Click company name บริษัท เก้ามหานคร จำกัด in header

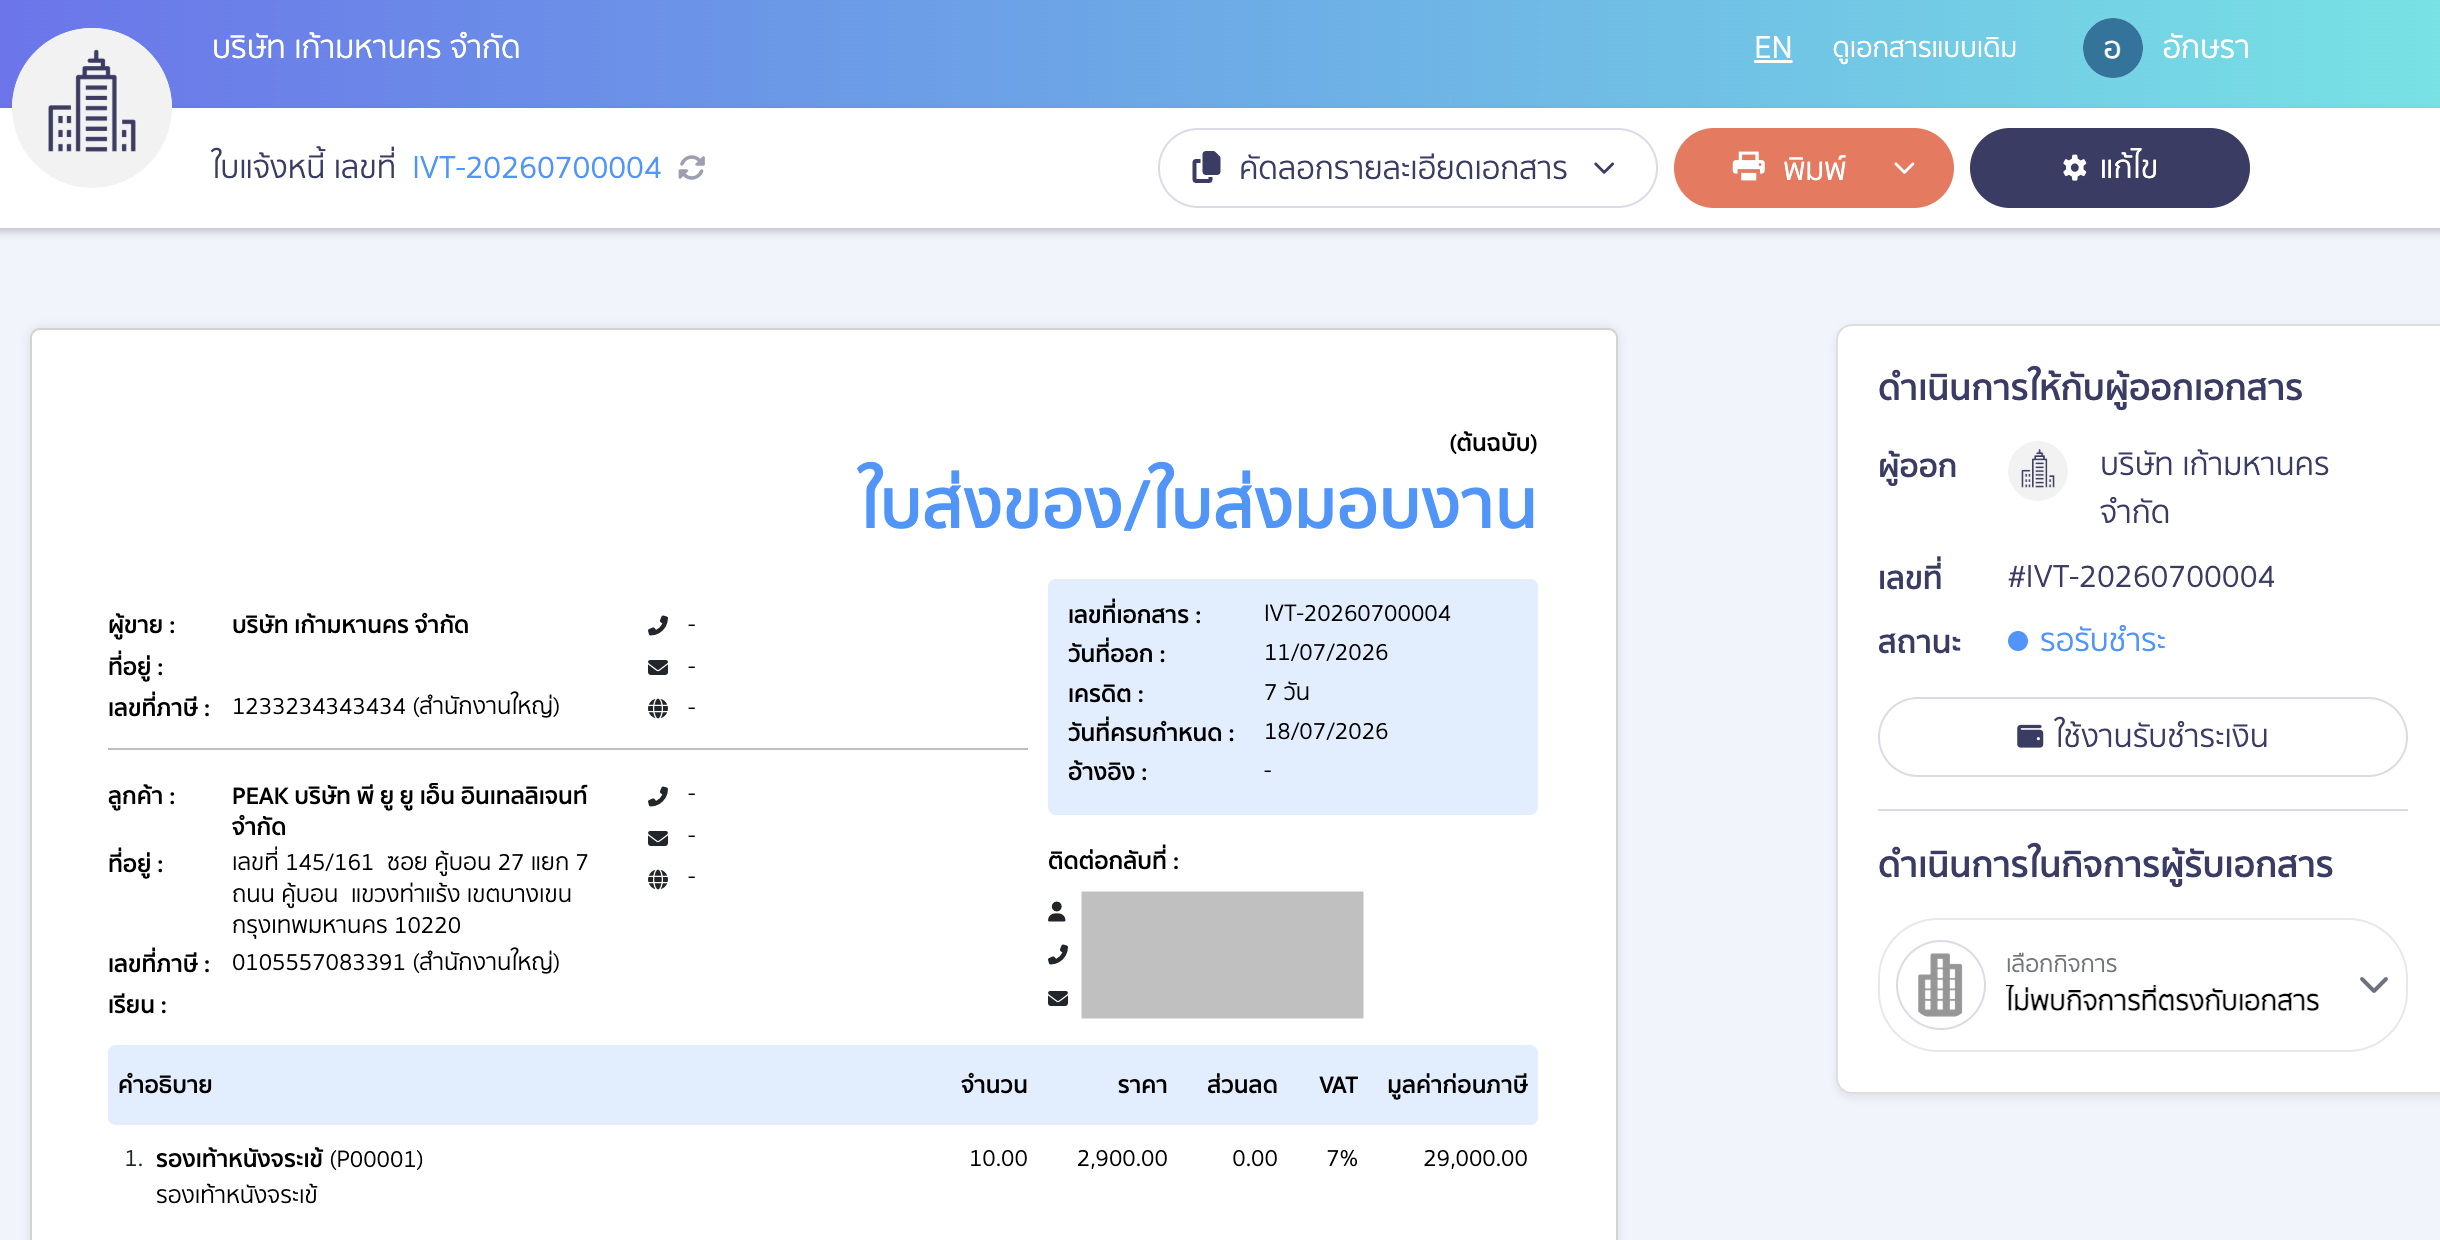366,47
